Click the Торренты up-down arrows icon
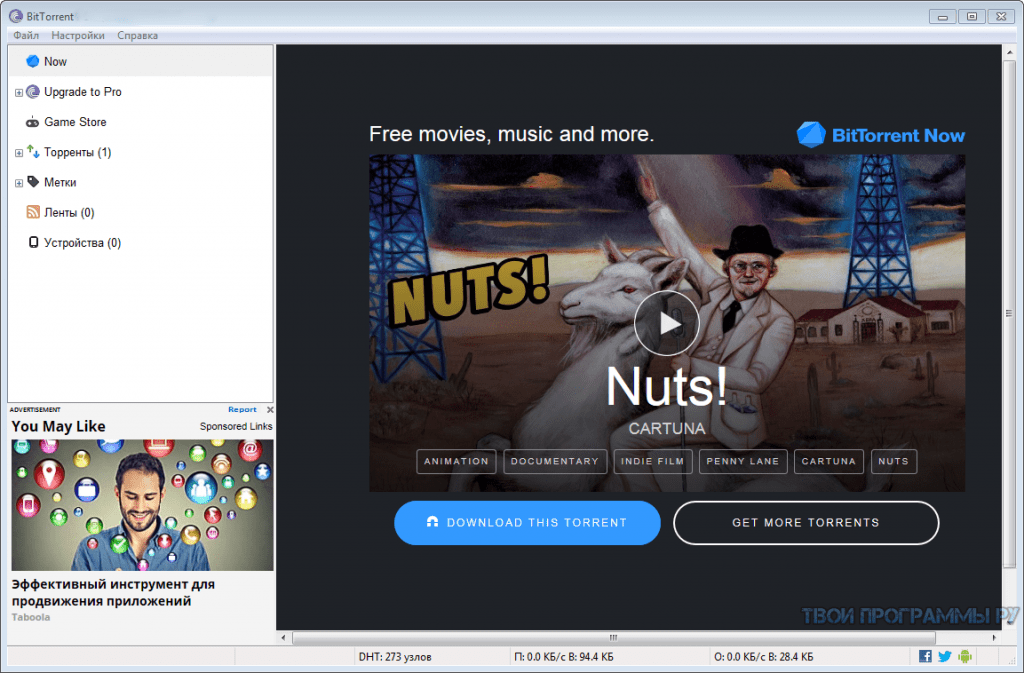Screen dimensions: 1024x673 pos(33,151)
